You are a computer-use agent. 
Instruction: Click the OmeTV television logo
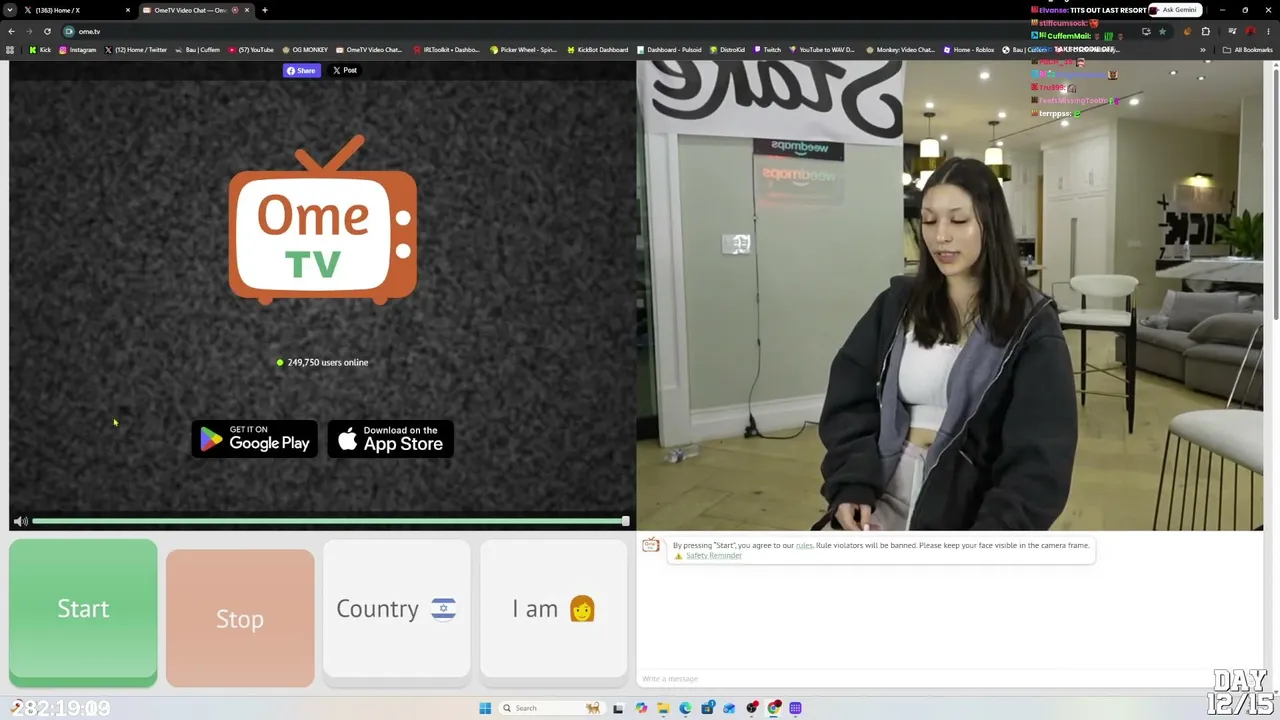click(x=323, y=222)
